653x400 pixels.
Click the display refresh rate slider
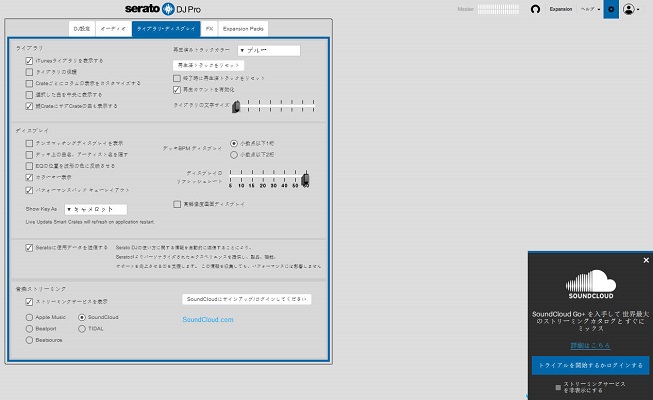(x=269, y=178)
